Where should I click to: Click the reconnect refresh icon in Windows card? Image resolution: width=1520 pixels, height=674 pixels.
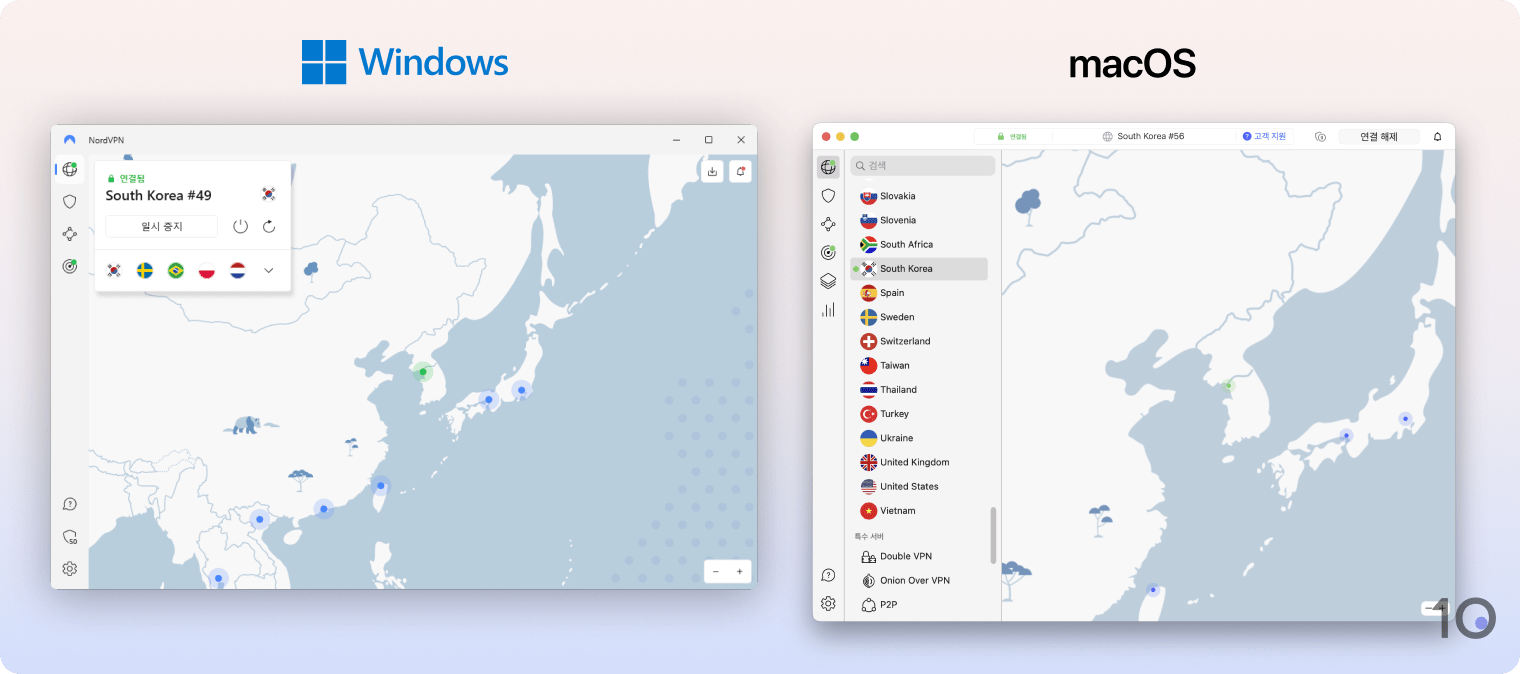point(269,226)
